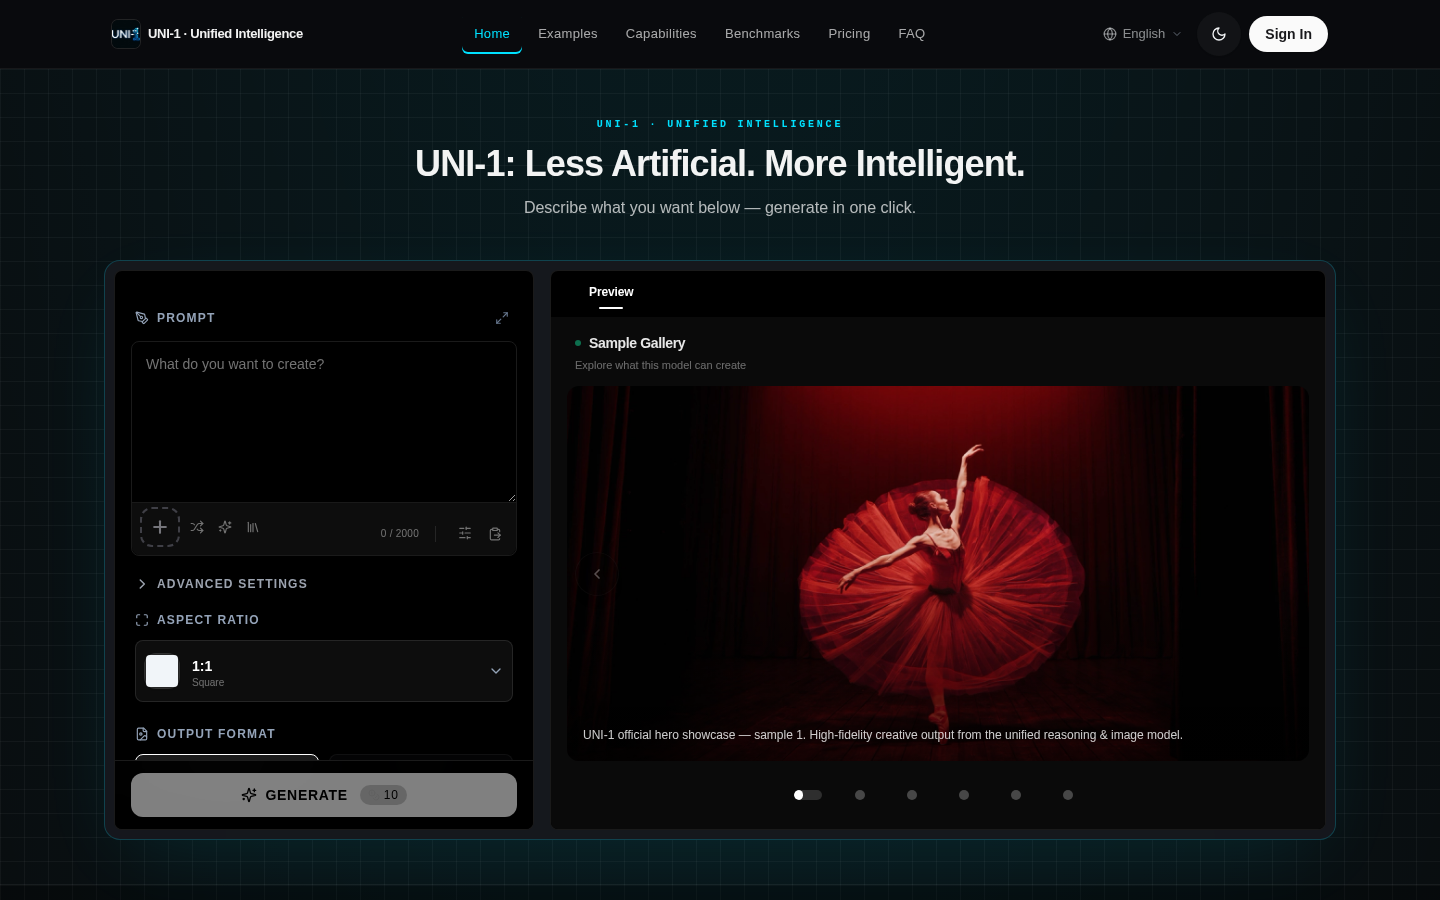
Task: Click the sparkle enhance prompt icon
Action: tap(225, 527)
